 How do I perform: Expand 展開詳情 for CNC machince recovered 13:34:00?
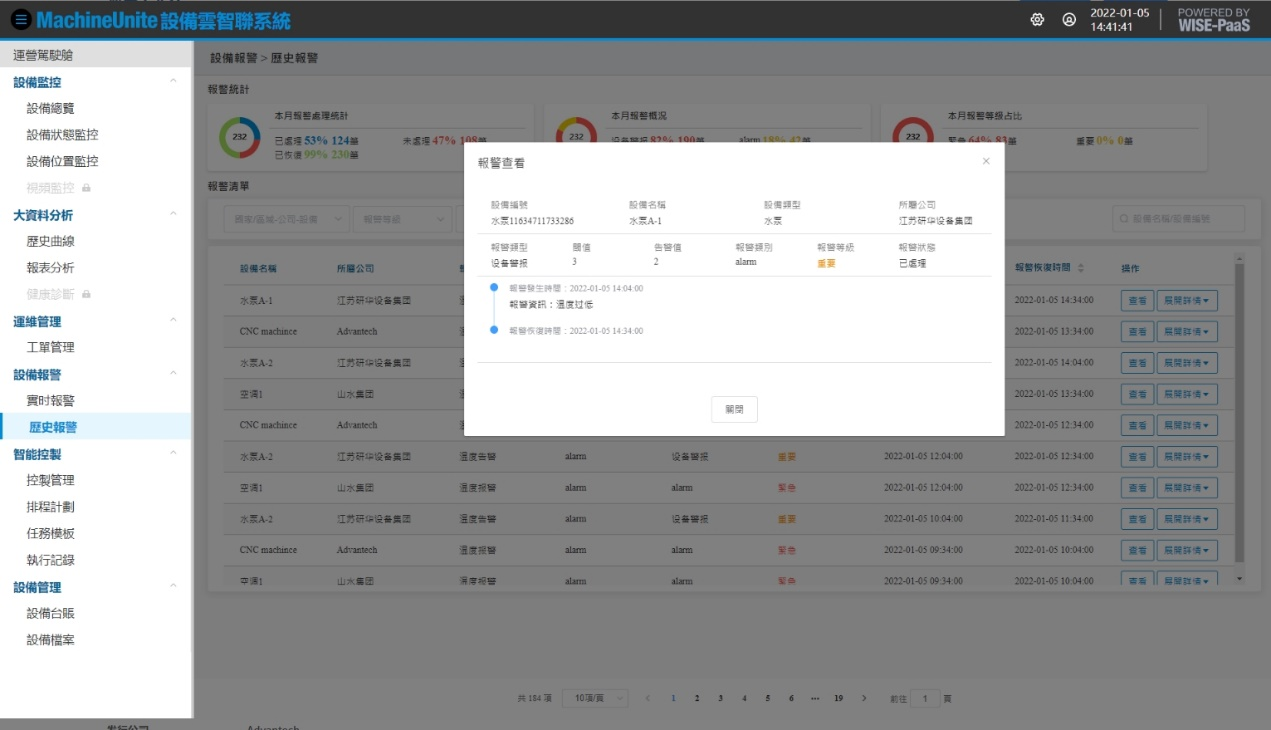pos(1187,331)
